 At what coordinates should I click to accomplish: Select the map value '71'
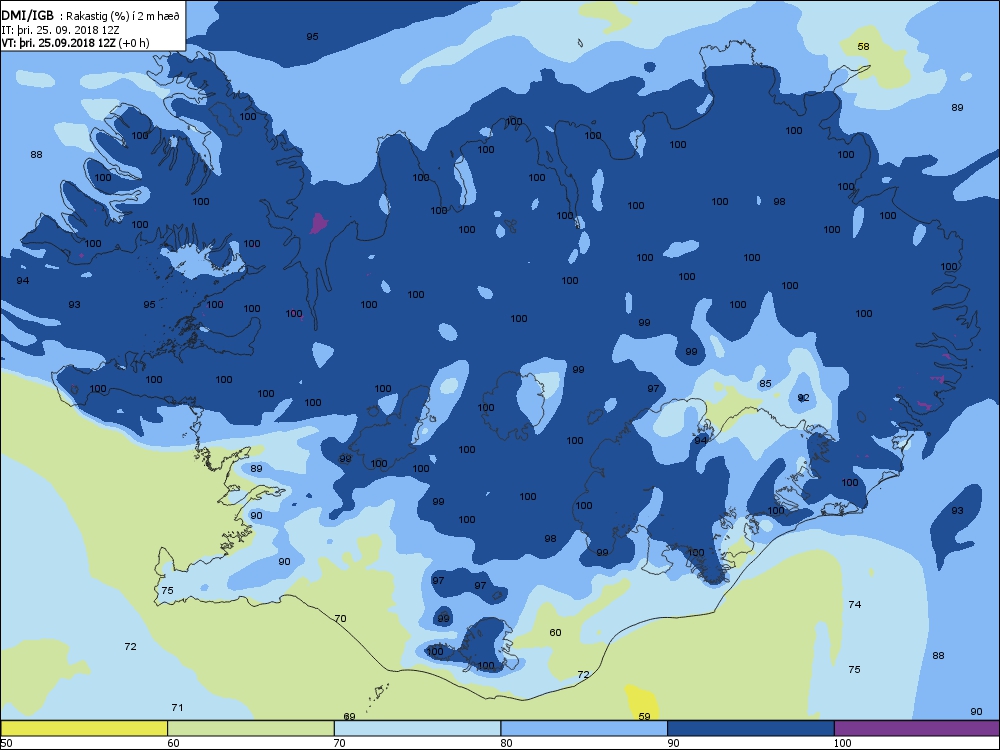click(x=177, y=707)
